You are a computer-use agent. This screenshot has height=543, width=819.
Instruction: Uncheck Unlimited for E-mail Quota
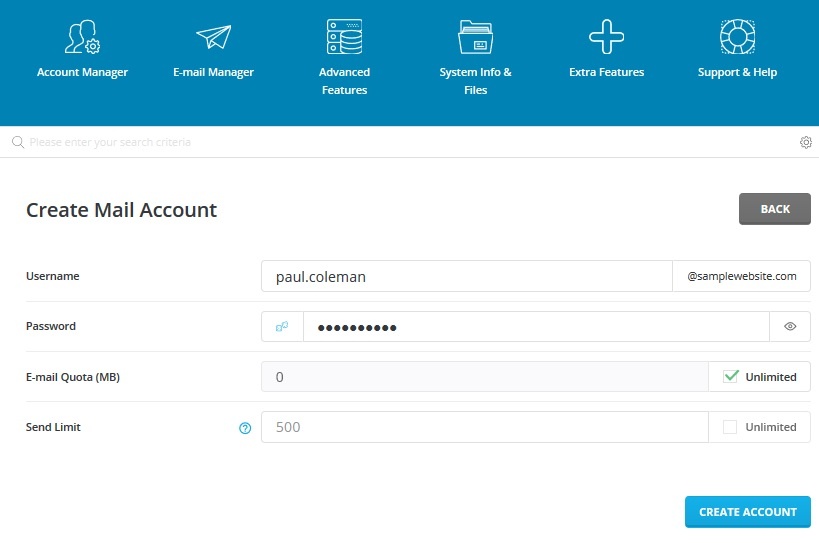coord(731,376)
